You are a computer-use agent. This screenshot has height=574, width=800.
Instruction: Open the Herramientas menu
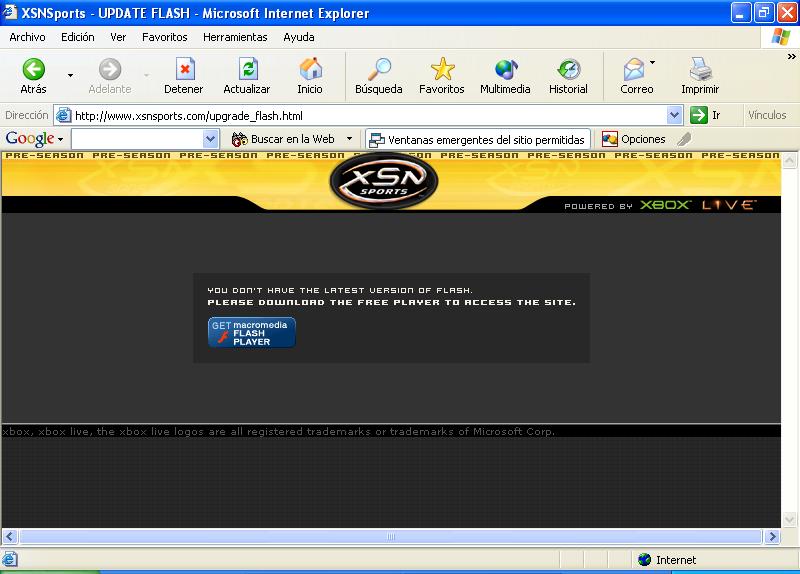click(x=235, y=37)
